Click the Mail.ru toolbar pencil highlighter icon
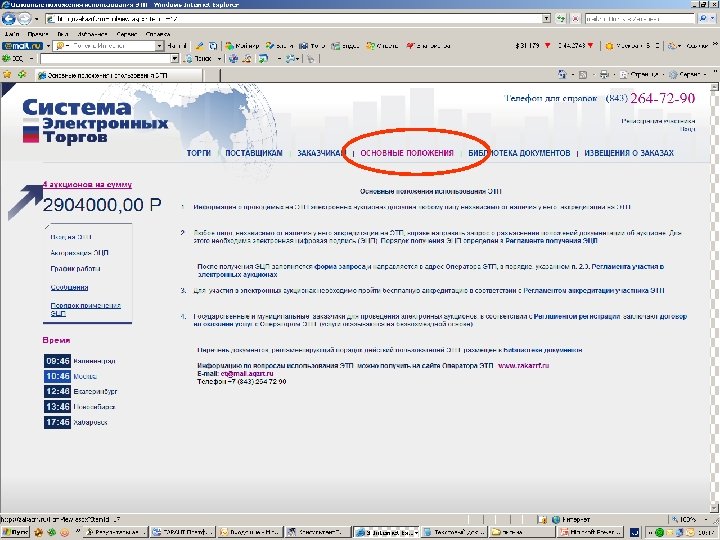720x540 pixels. click(x=199, y=46)
